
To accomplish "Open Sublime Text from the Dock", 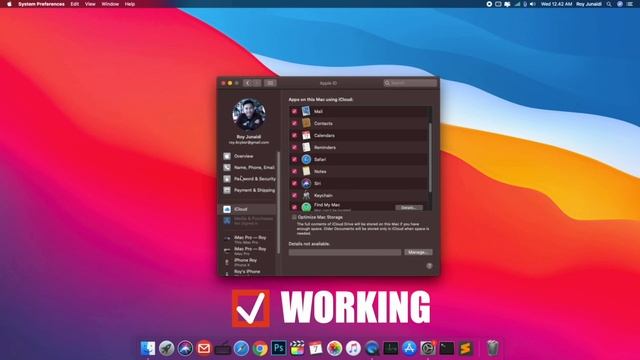I will [x=465, y=348].
